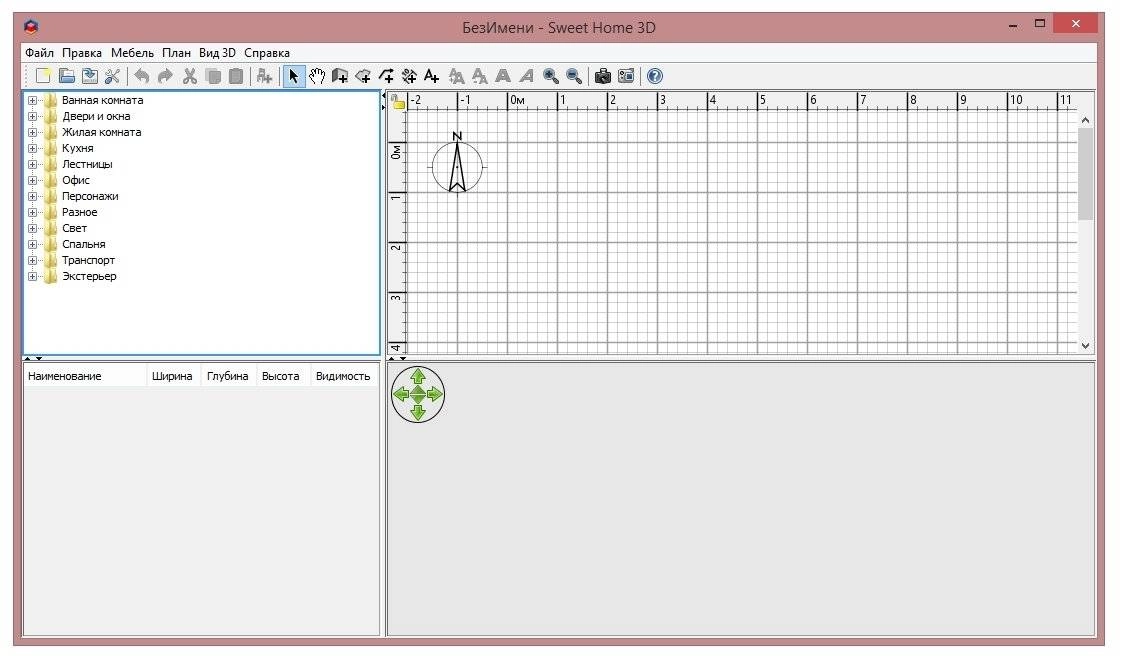Decrease text size toolbar icon

click(479, 76)
